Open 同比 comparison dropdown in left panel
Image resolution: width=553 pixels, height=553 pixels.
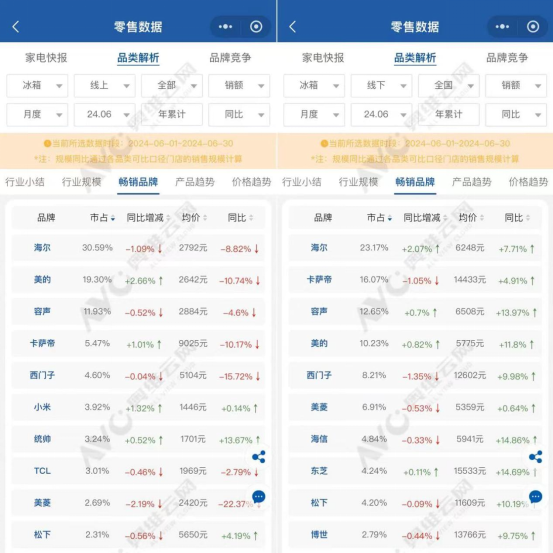[x=239, y=114]
